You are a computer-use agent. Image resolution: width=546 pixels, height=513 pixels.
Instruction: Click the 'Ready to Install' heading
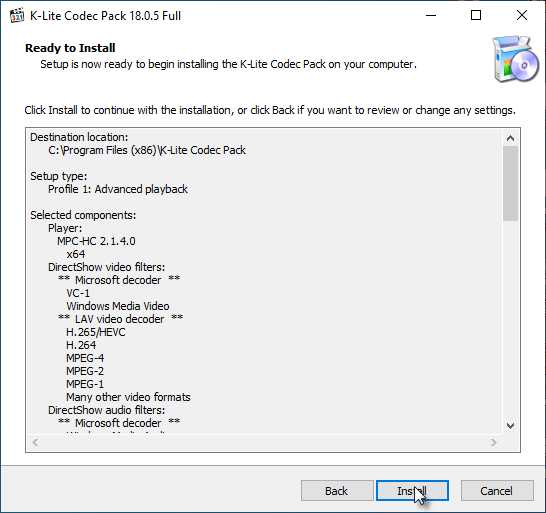(x=70, y=48)
